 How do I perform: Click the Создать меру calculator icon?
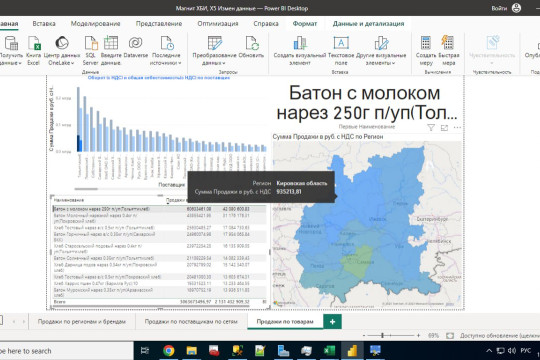(x=426, y=43)
